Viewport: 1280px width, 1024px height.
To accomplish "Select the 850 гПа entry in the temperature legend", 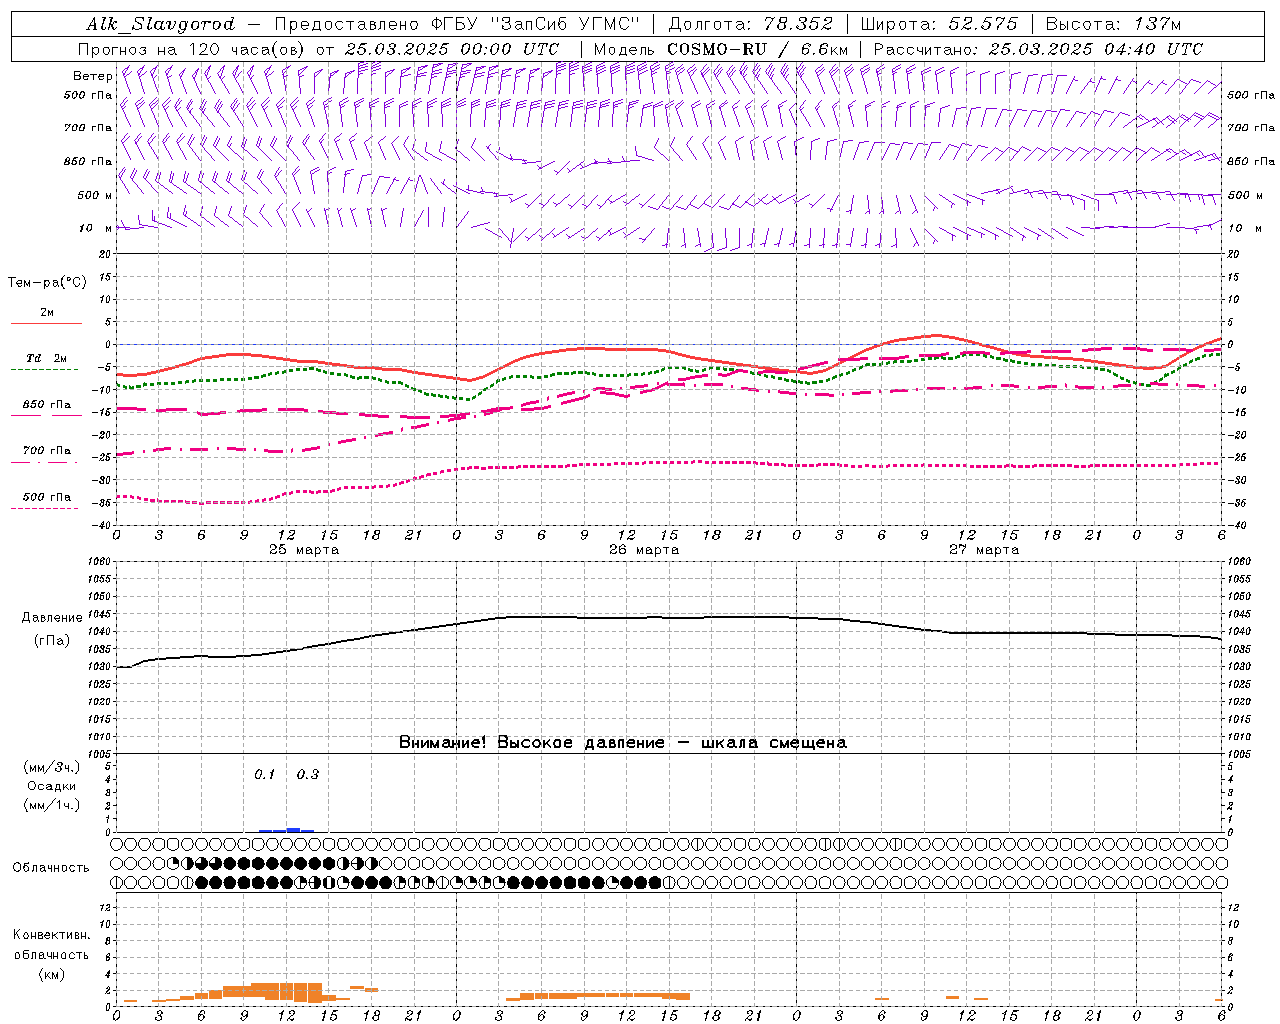I will (x=46, y=409).
